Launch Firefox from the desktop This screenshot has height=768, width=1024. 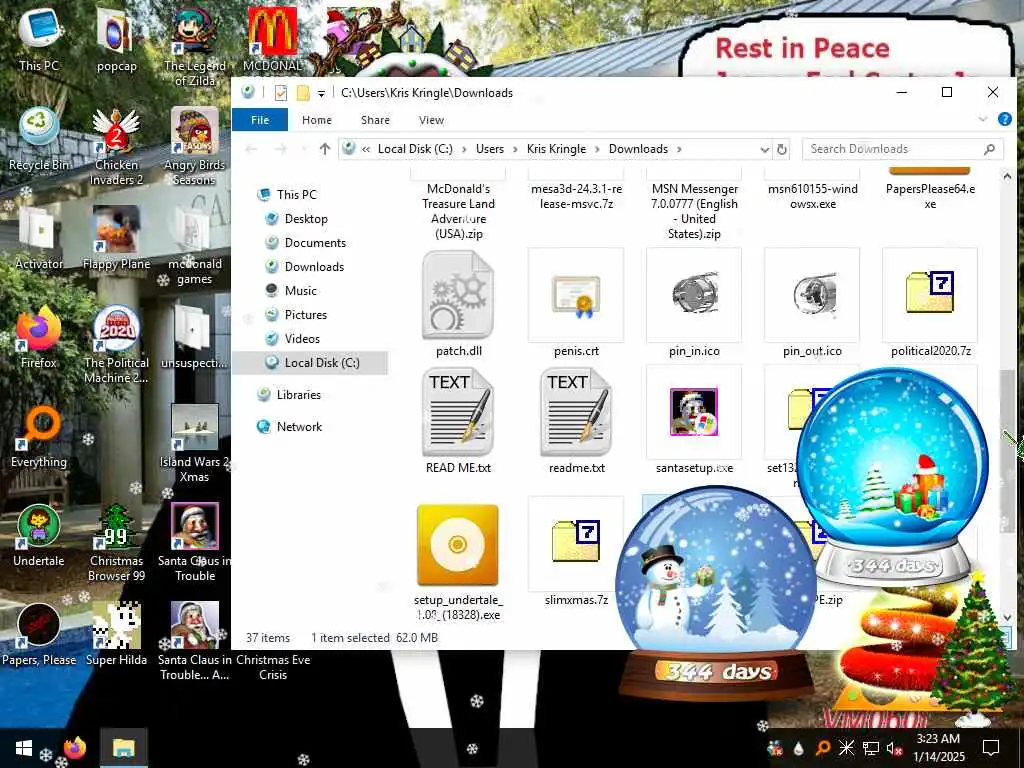tap(39, 337)
